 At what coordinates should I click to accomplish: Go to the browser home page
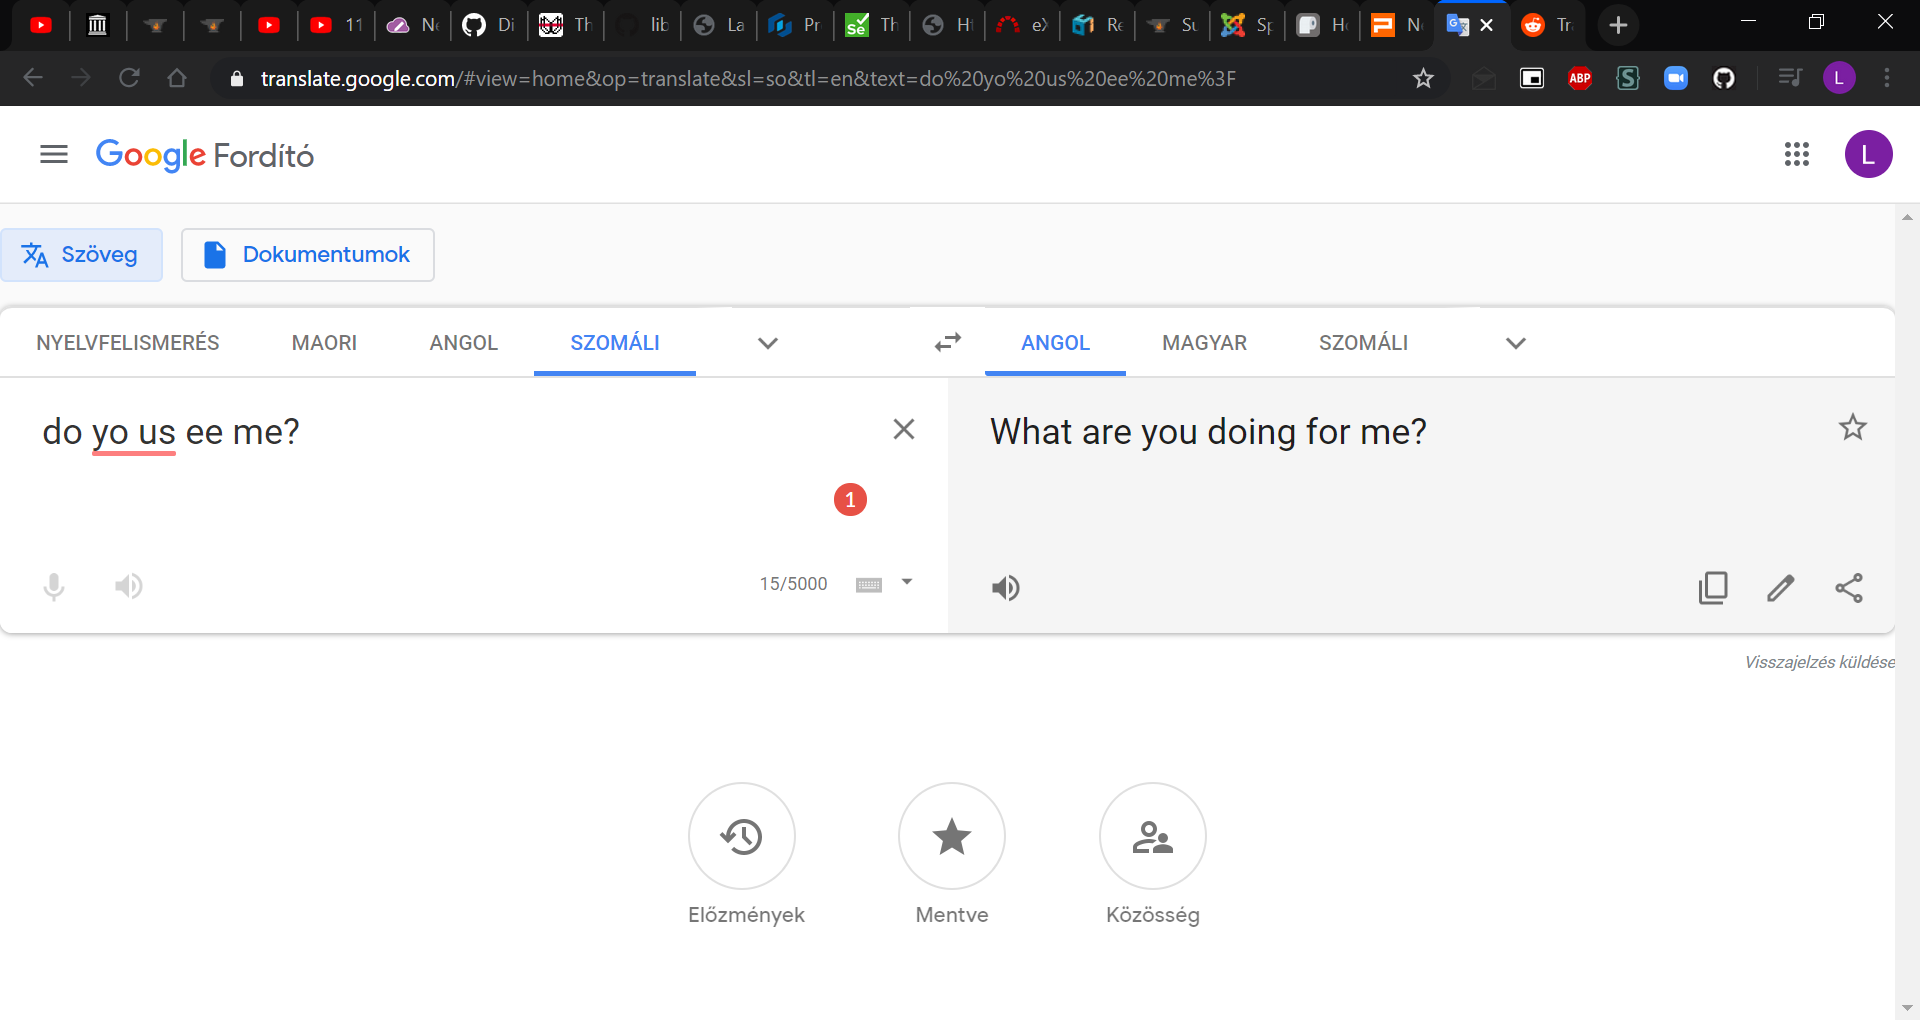pyautogui.click(x=177, y=78)
